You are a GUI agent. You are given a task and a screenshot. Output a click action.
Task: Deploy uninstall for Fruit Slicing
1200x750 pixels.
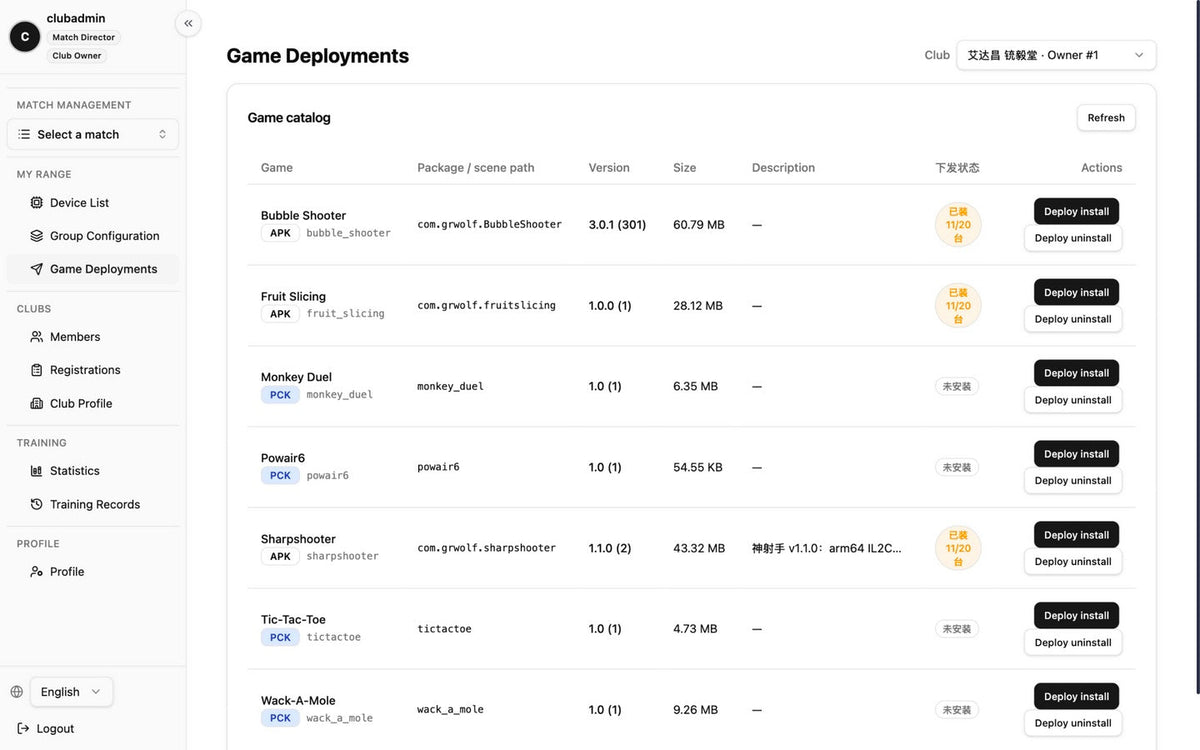1073,319
